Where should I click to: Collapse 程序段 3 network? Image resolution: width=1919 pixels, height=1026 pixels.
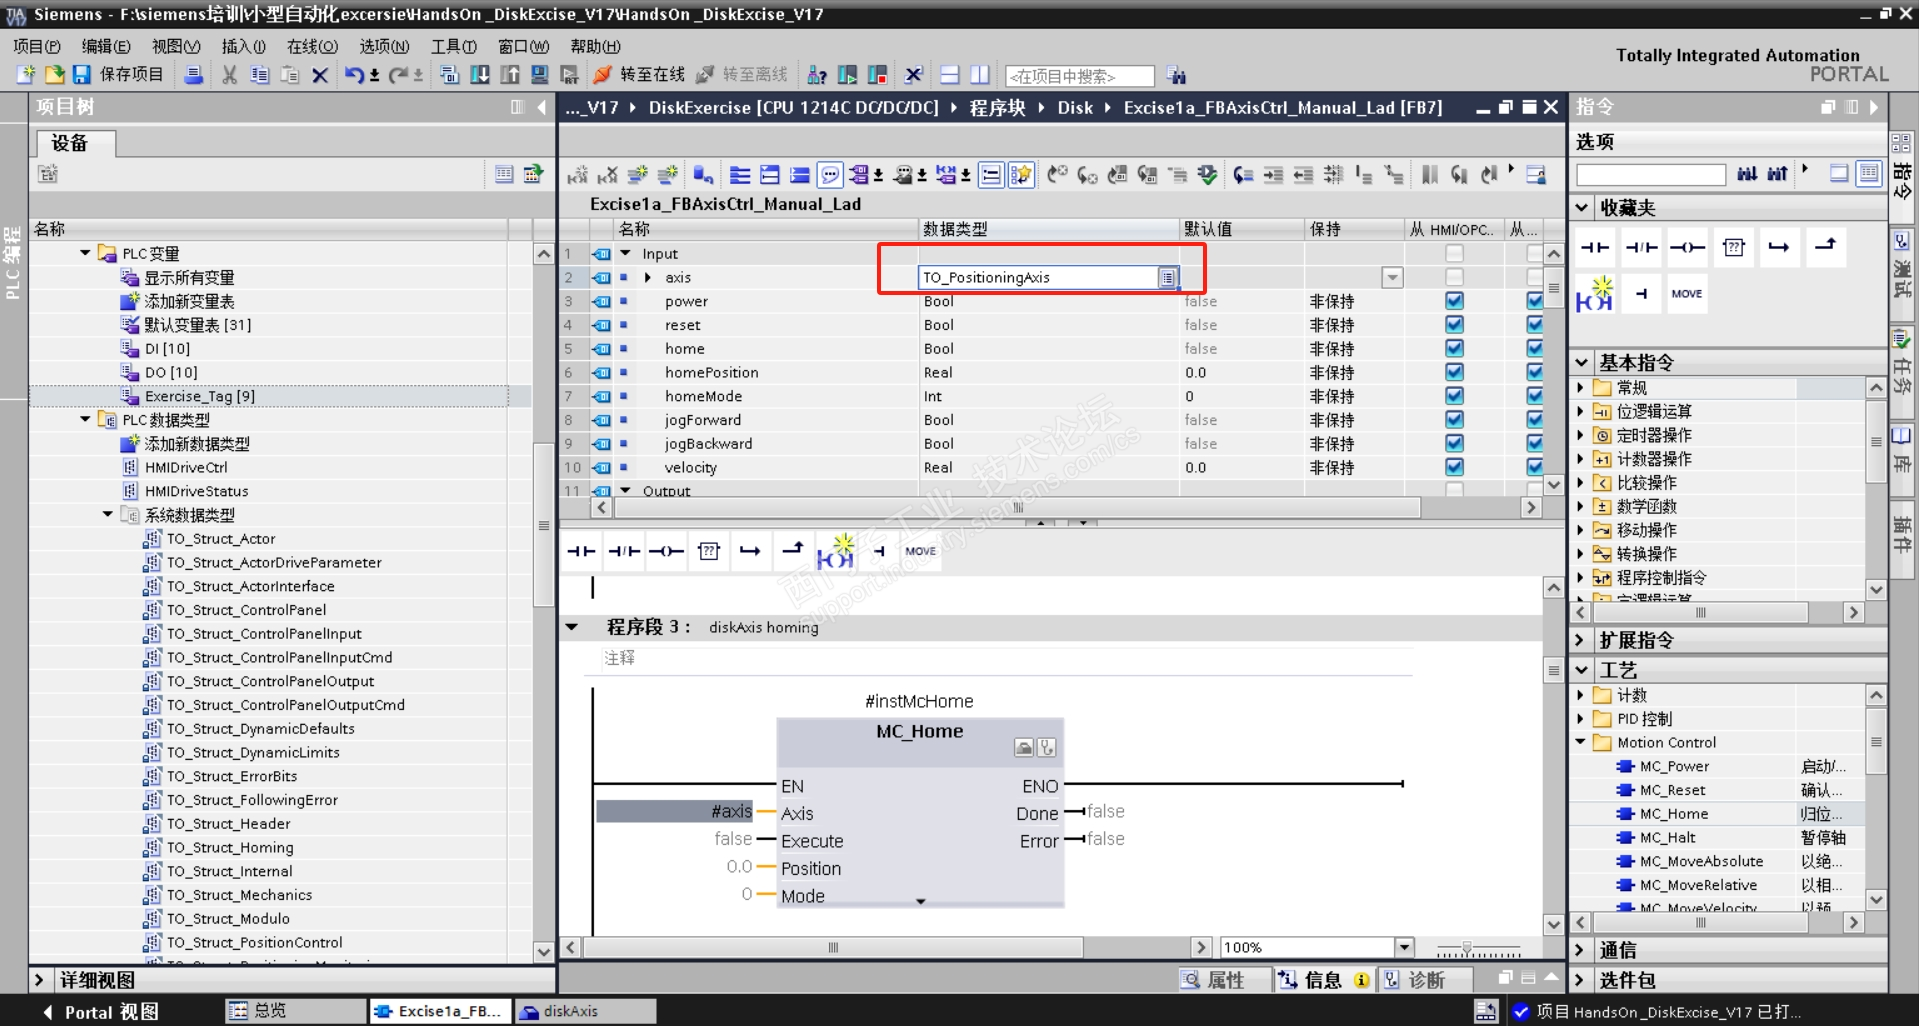click(x=572, y=627)
